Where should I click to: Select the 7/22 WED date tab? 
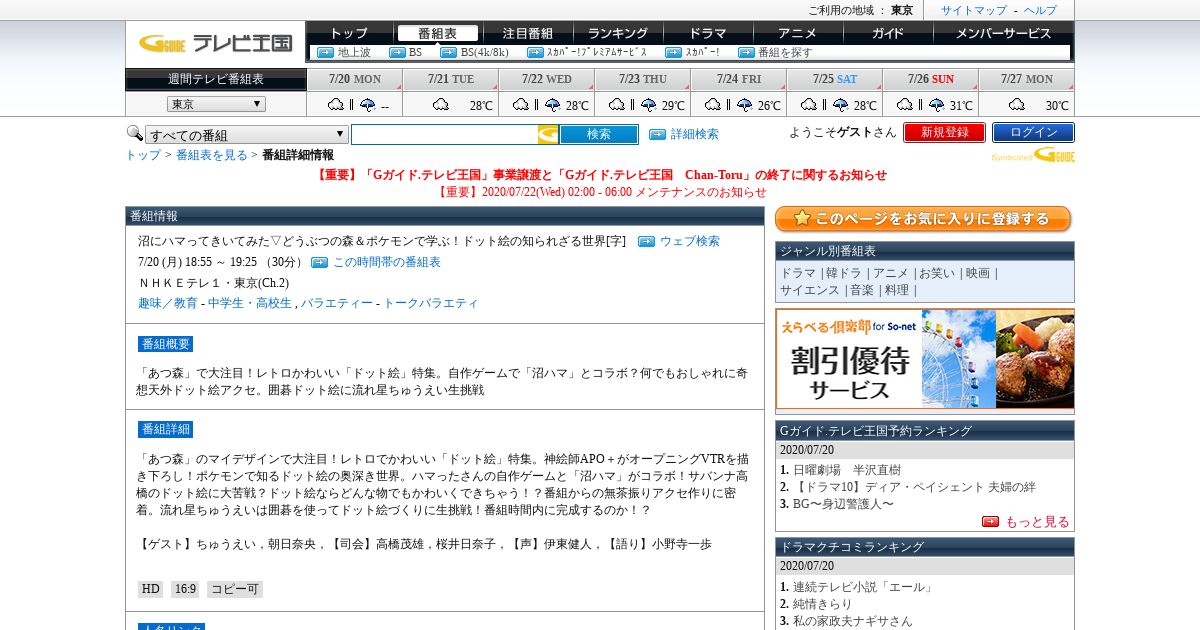[x=547, y=79]
